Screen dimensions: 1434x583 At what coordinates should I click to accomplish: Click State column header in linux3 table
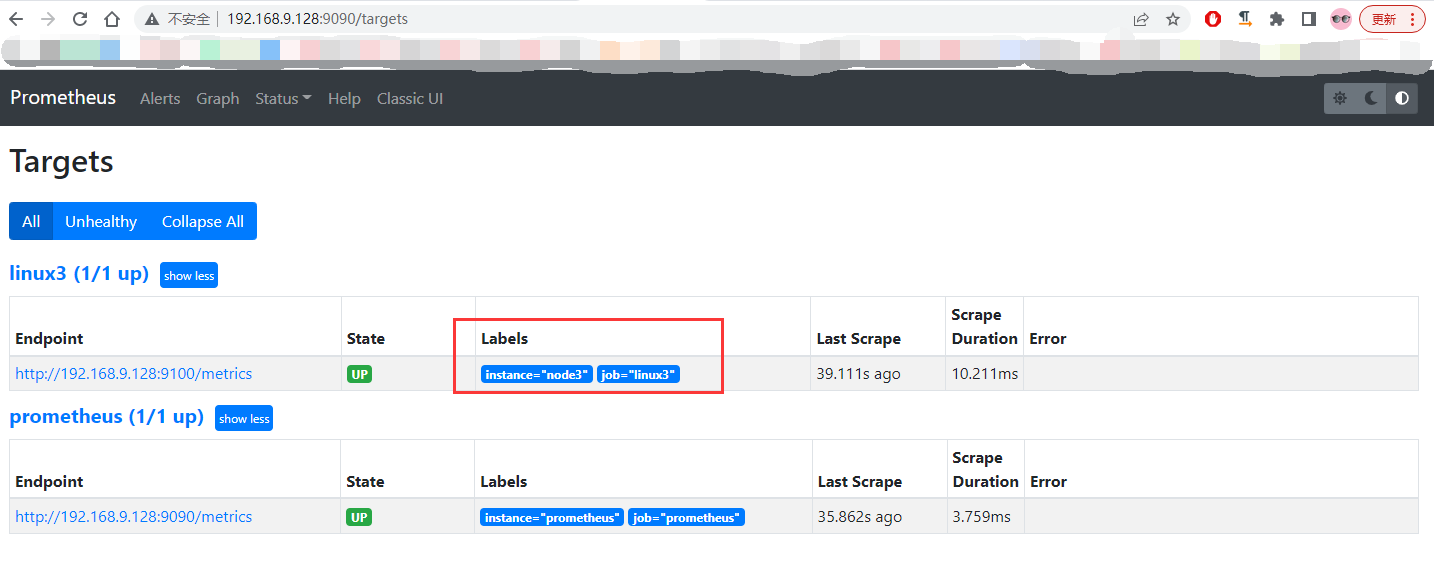pos(366,339)
